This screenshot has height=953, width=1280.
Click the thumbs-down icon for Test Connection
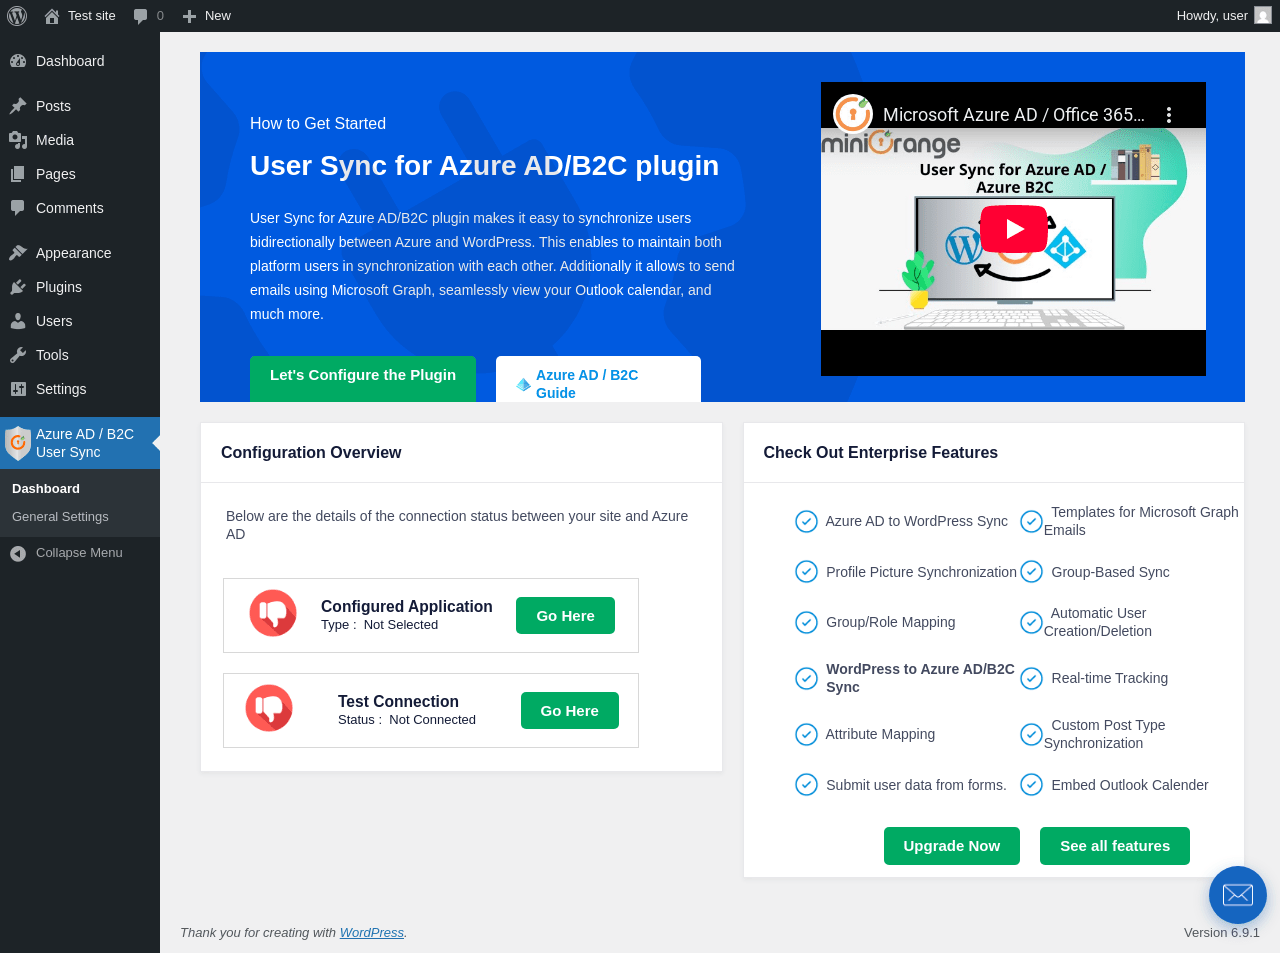[x=269, y=708]
